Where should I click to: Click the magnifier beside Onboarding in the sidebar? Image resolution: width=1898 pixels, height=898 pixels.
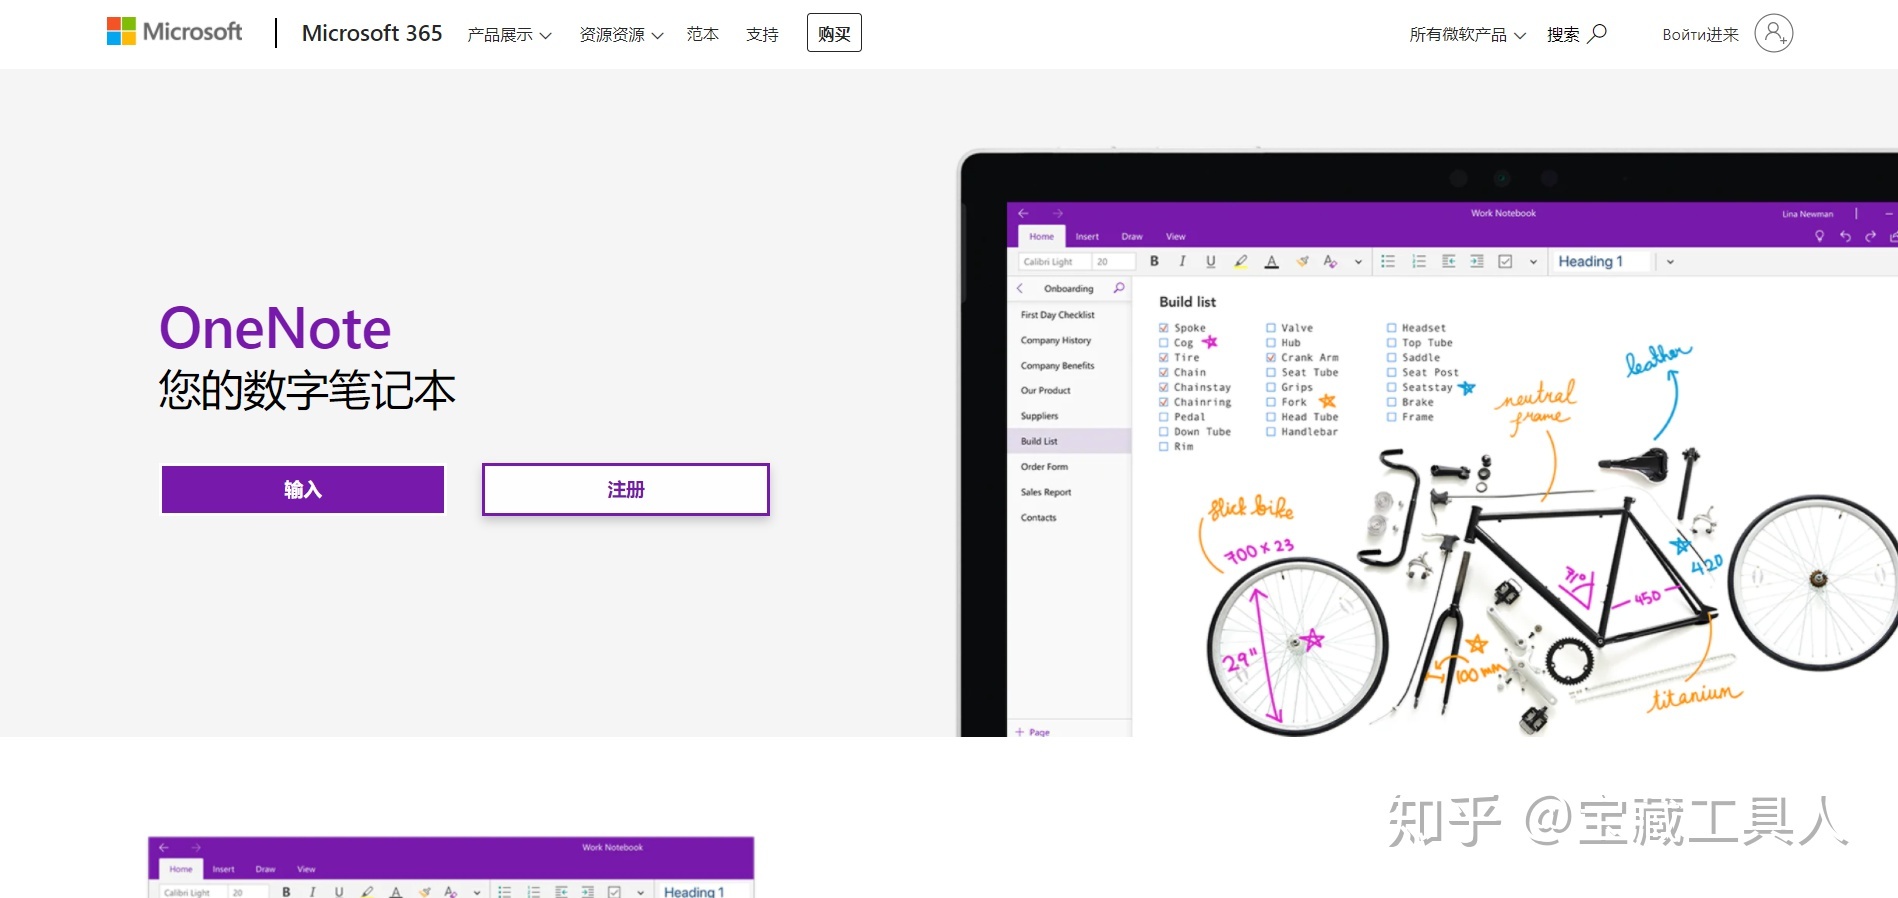tap(1119, 288)
